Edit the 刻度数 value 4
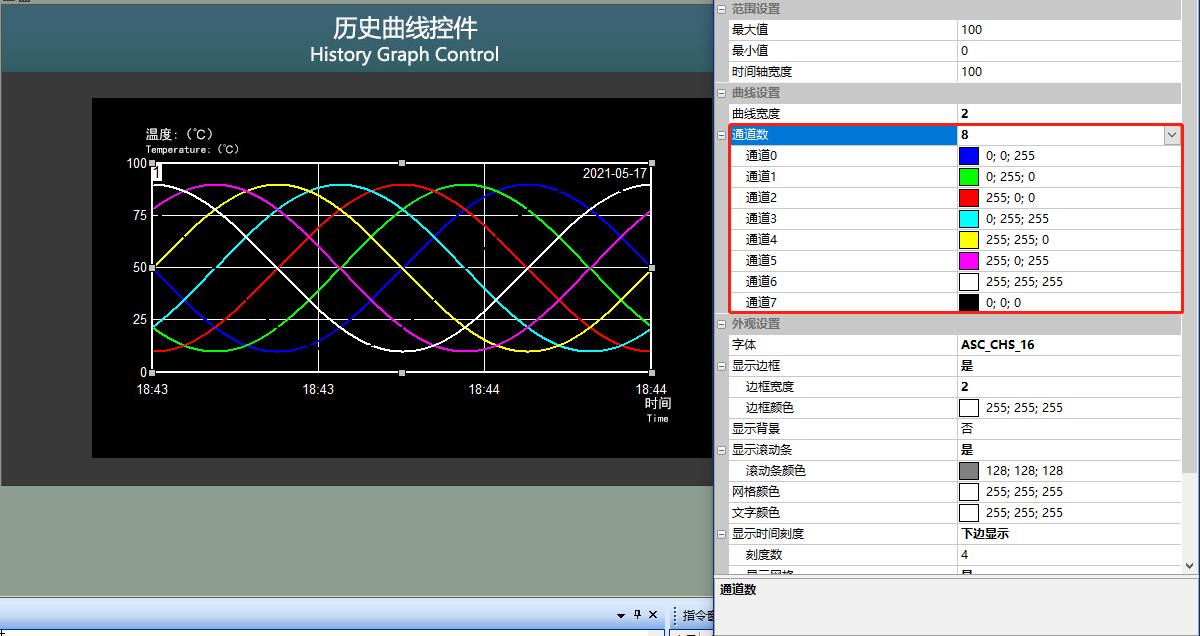The height and width of the screenshot is (636, 1200). (1069, 555)
